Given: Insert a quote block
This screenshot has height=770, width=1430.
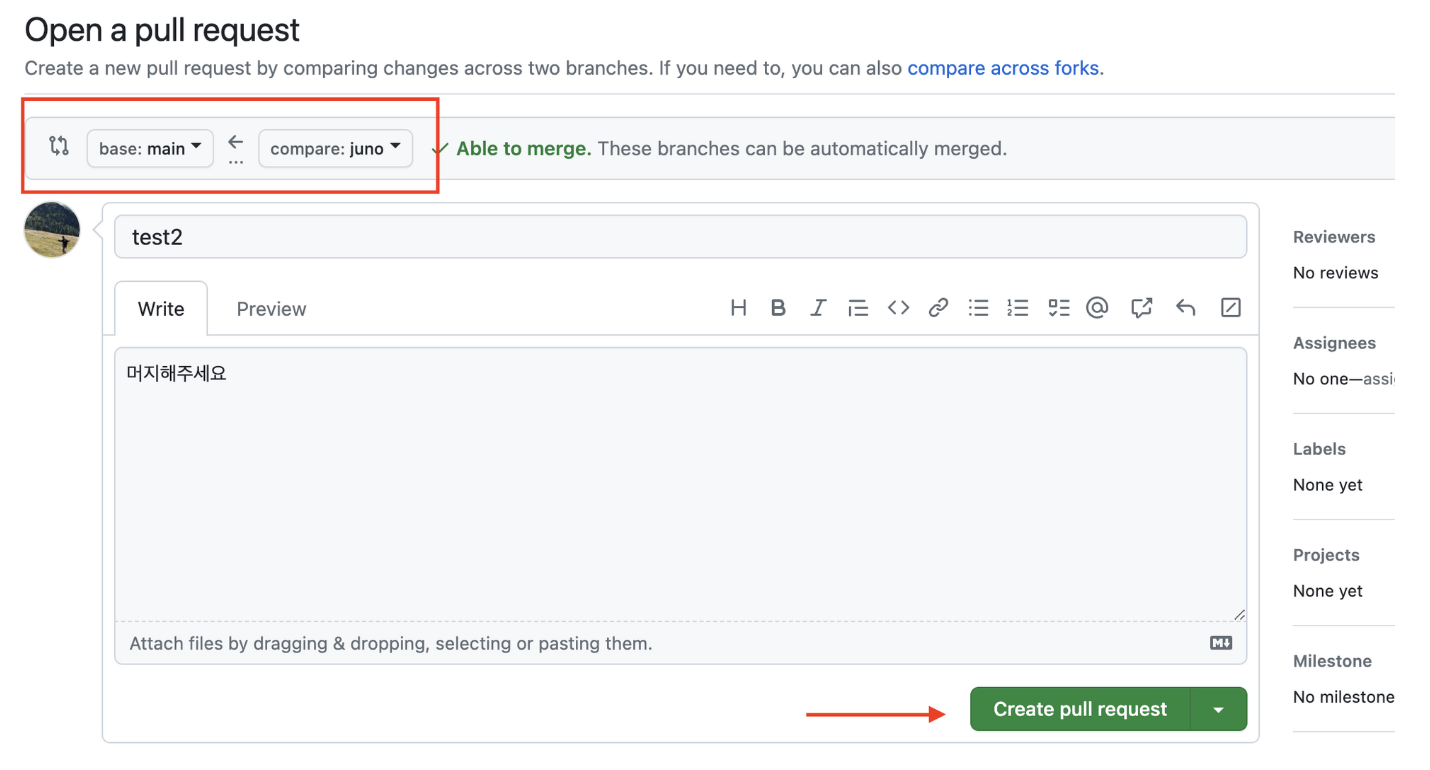Looking at the screenshot, I should pyautogui.click(x=858, y=308).
